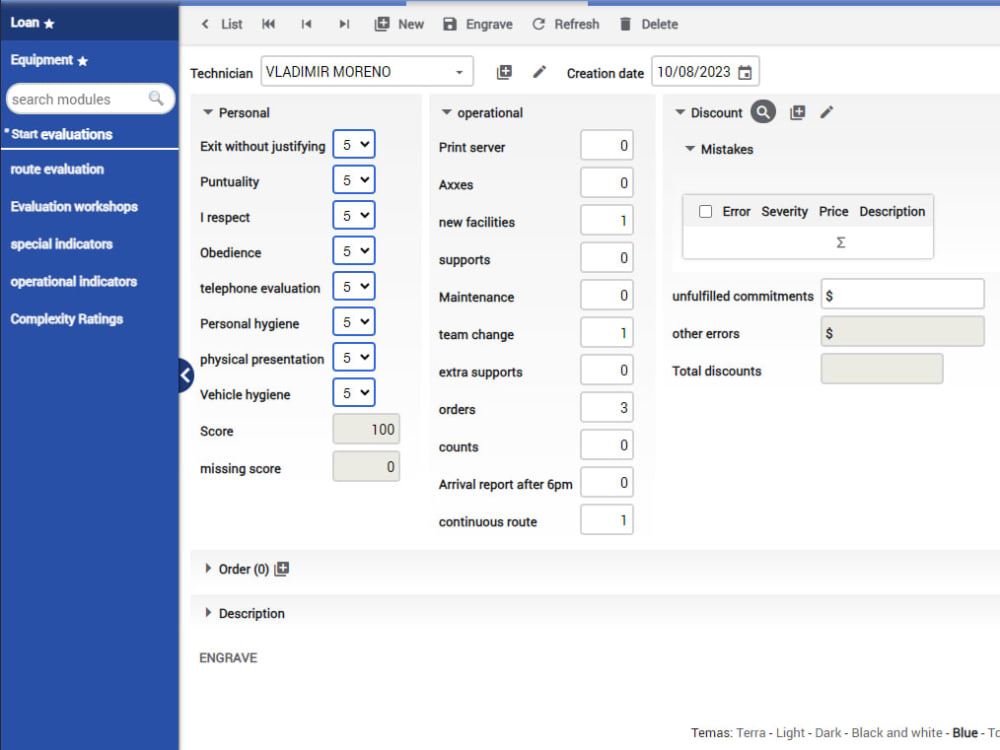Go to last record icon
This screenshot has width=1000, height=750.
point(344,24)
